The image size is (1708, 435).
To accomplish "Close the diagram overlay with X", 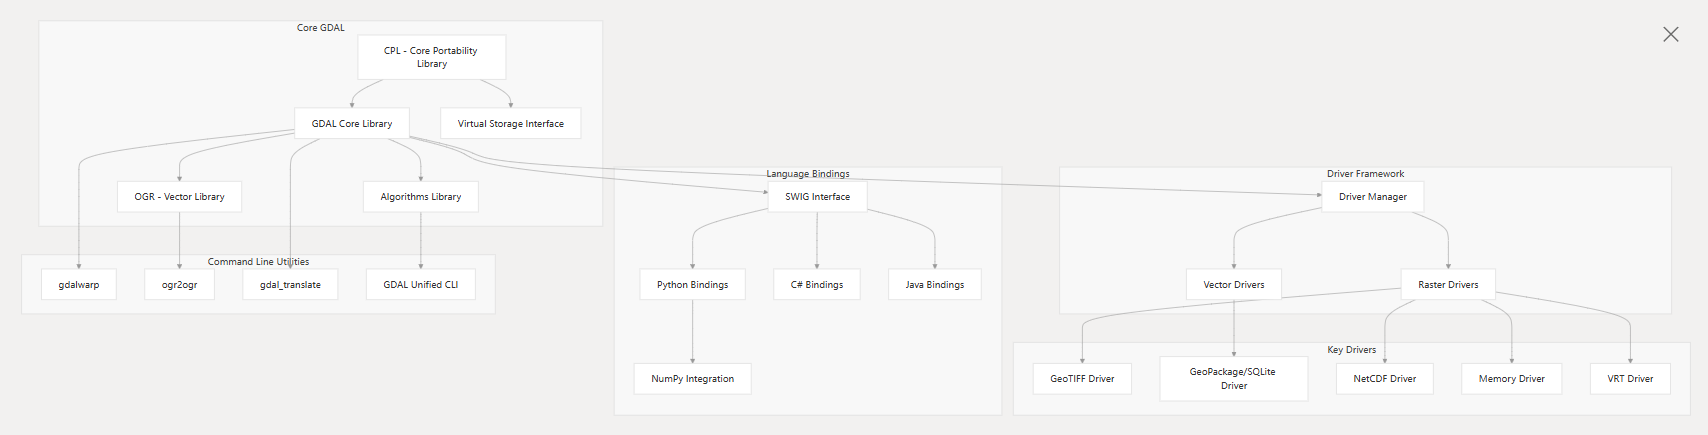I will (x=1670, y=34).
